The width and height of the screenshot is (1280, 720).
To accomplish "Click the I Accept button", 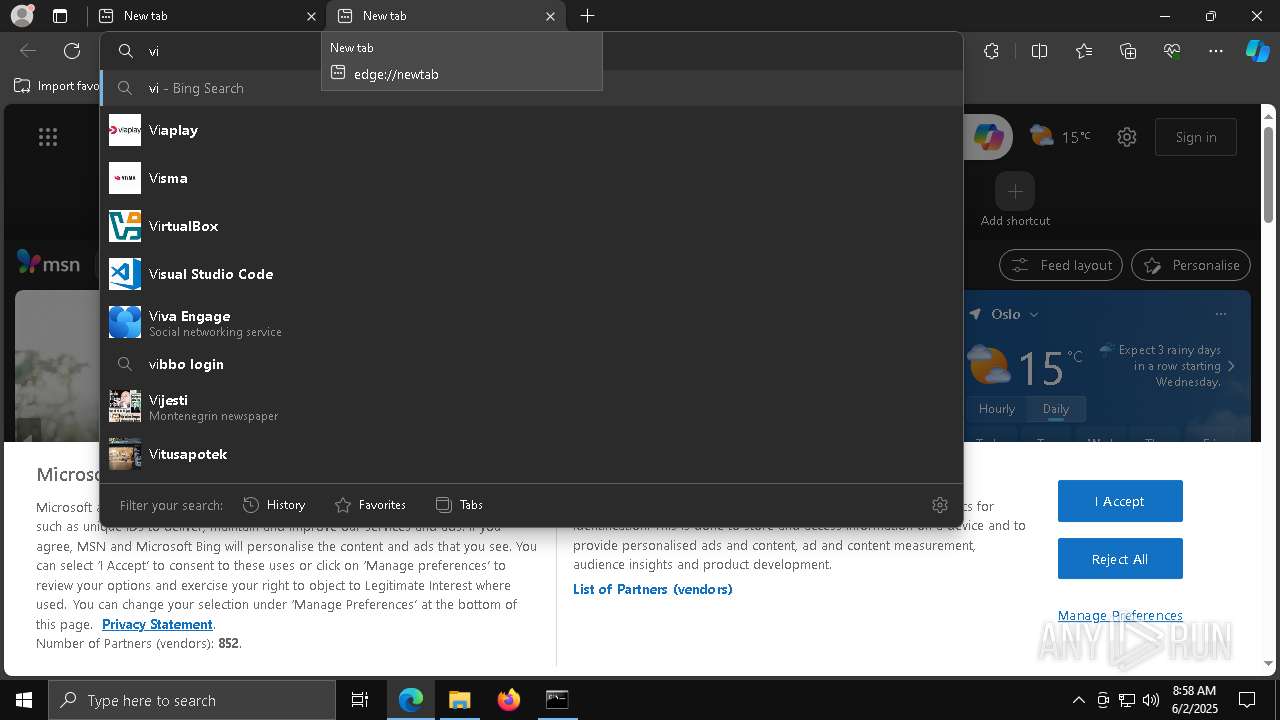I will (x=1120, y=501).
